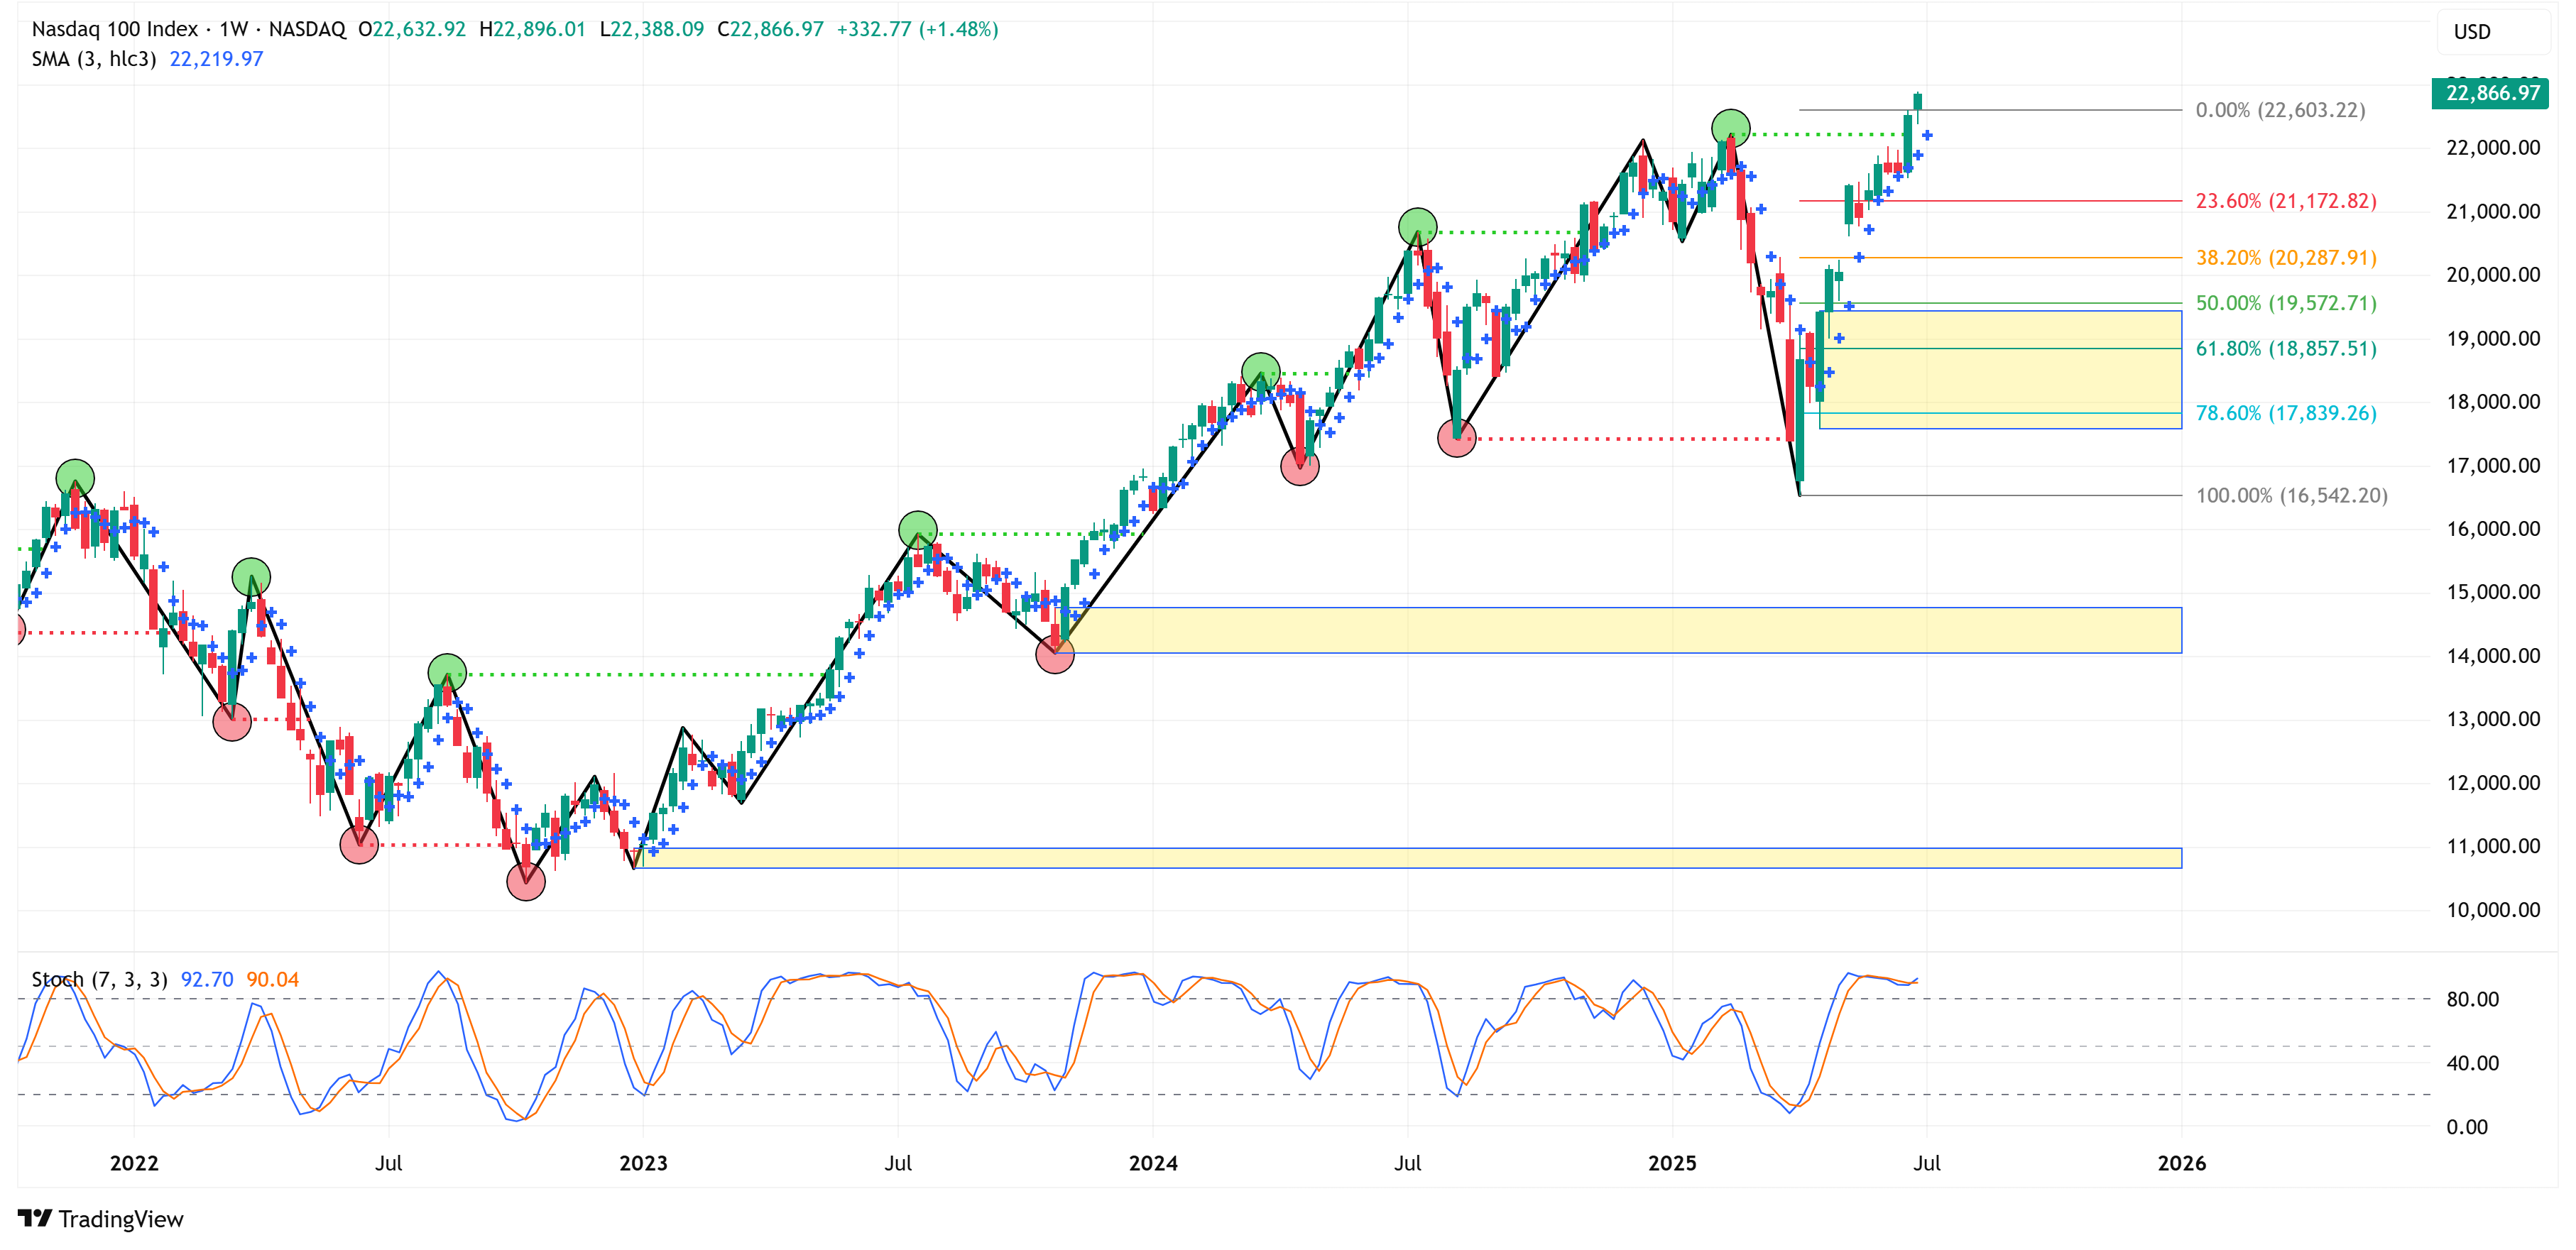Click the SMA (3, hlc3) indicator legend
This screenshot has width=2576, height=1250.
tap(94, 59)
